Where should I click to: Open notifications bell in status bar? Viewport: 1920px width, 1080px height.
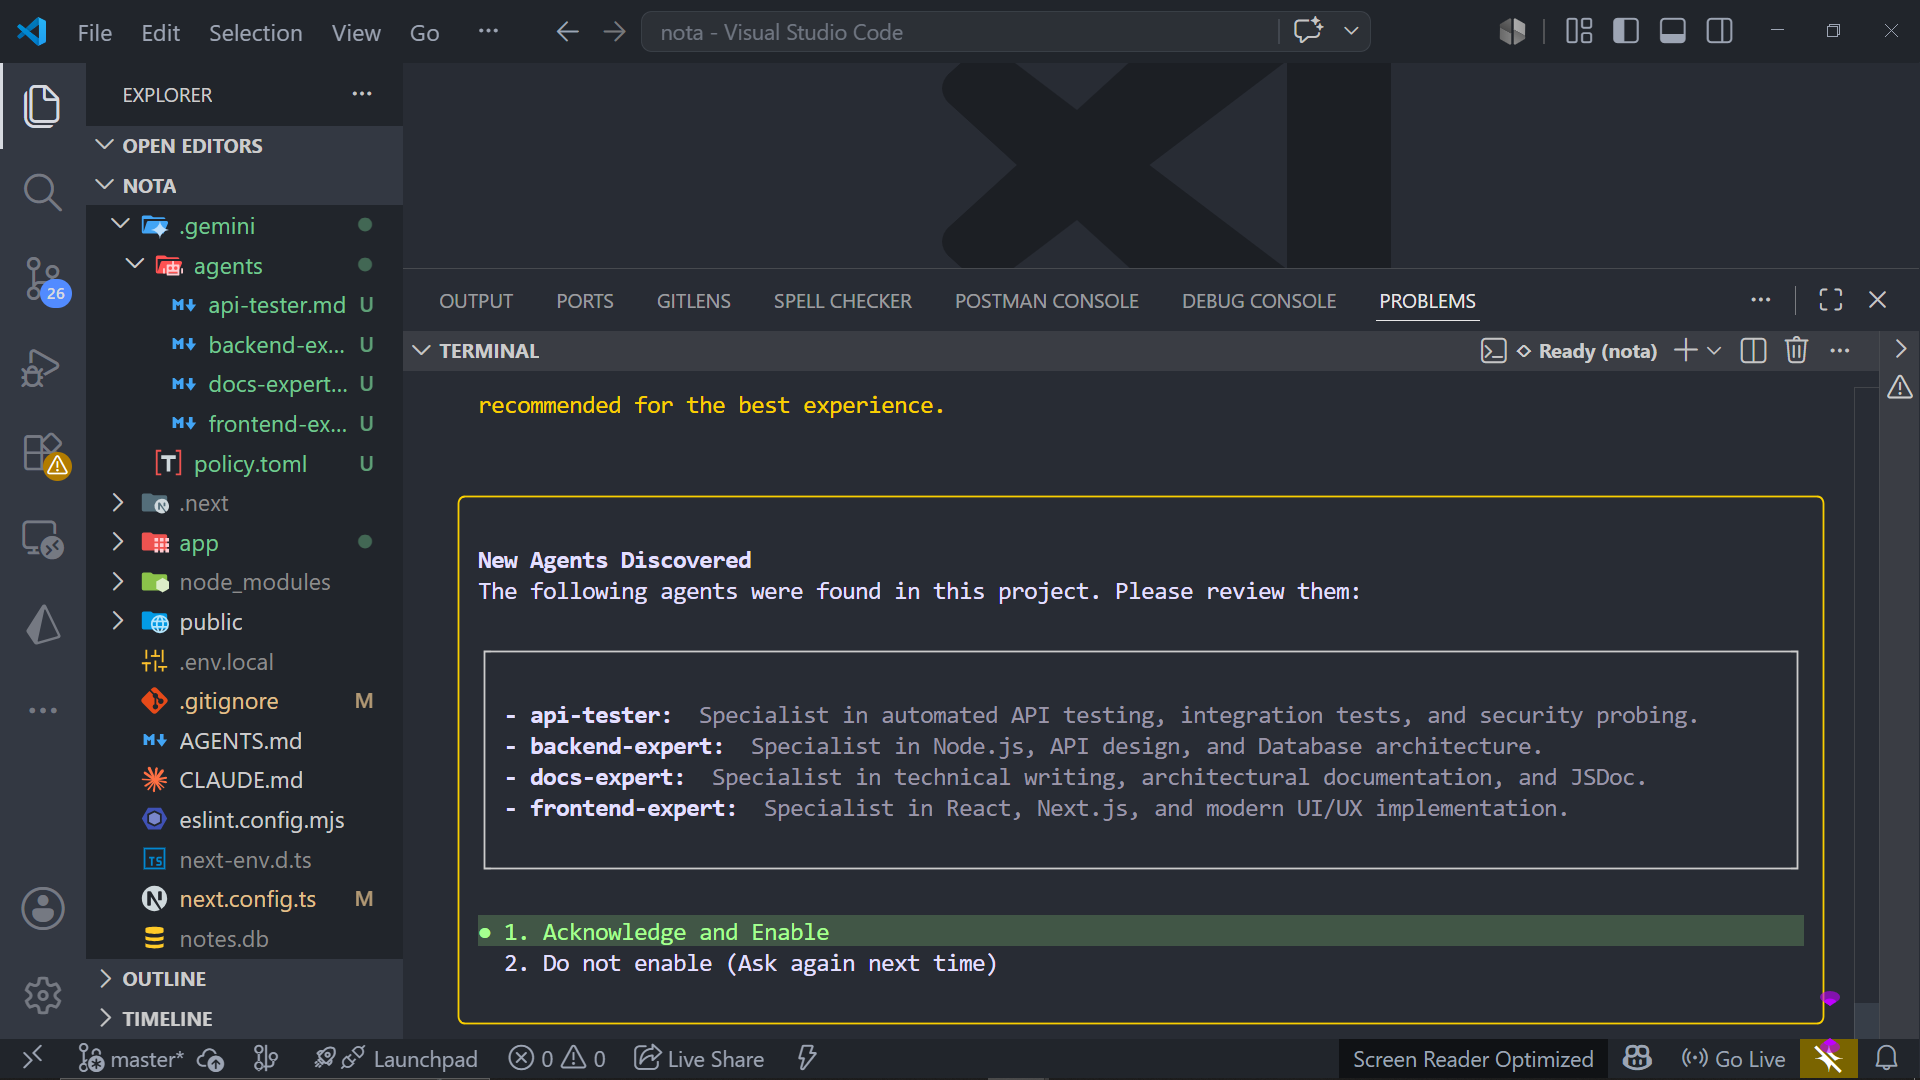[1886, 1058]
